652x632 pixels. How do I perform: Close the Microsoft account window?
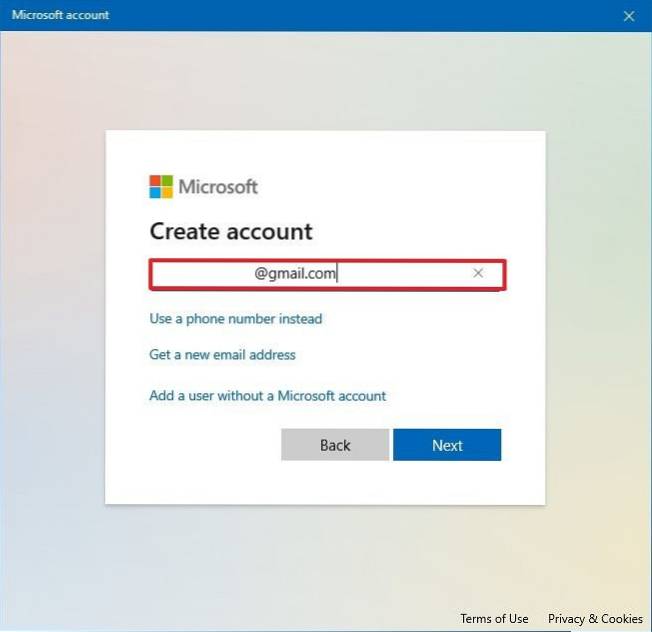[x=629, y=15]
